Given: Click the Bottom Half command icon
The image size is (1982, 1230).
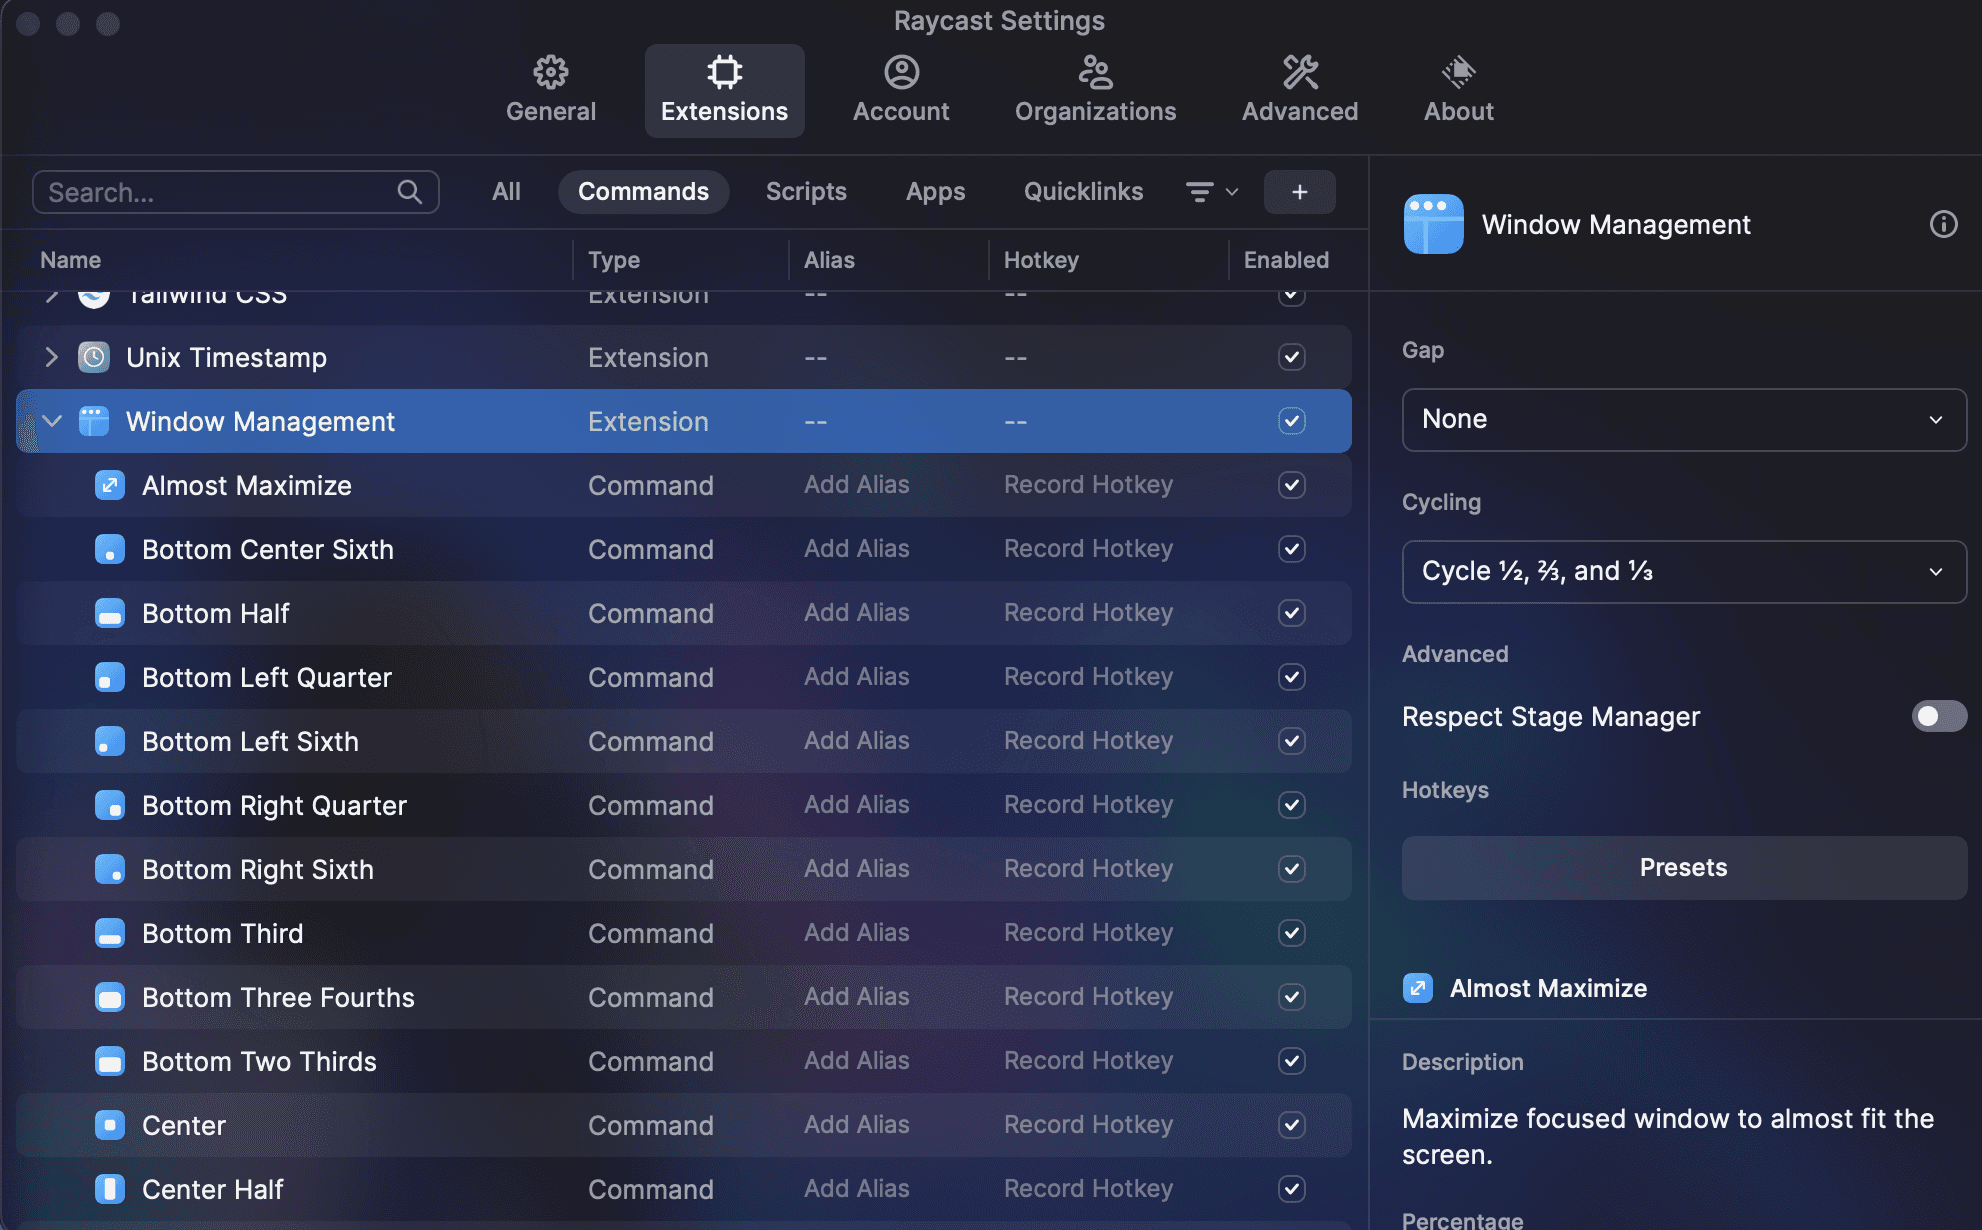Looking at the screenshot, I should (110, 613).
